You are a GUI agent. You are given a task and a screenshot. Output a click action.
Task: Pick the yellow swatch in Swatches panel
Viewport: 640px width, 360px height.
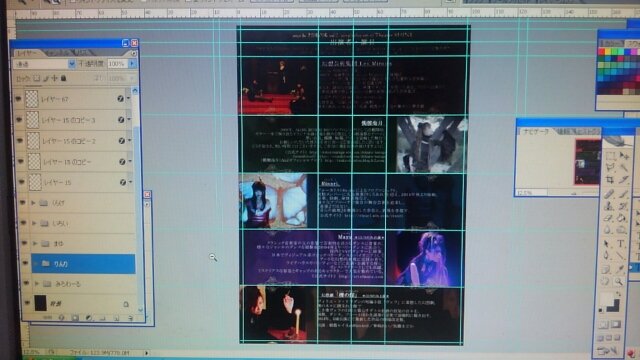pyautogui.click(x=607, y=52)
